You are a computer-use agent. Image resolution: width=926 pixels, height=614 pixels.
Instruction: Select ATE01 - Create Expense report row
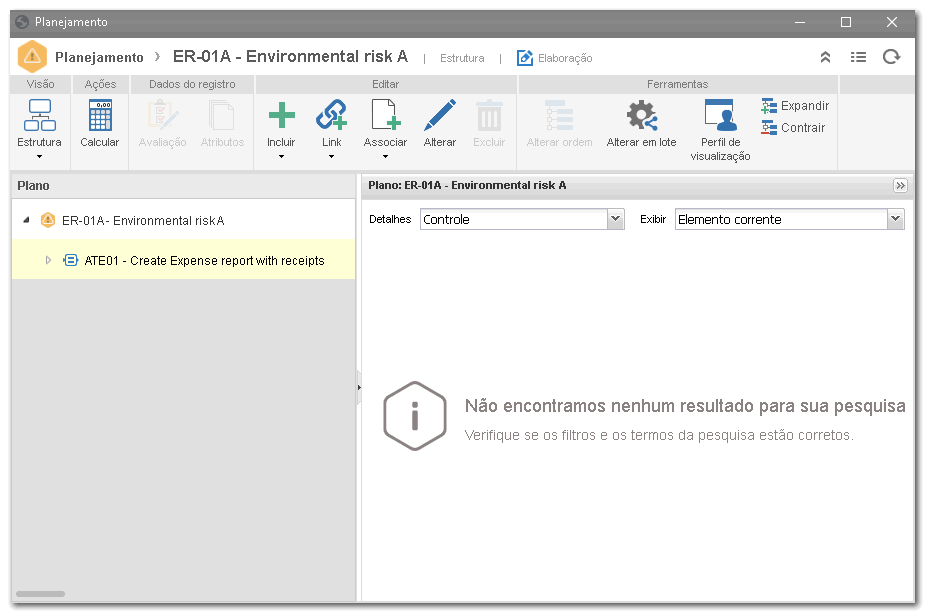pyautogui.click(x=184, y=260)
